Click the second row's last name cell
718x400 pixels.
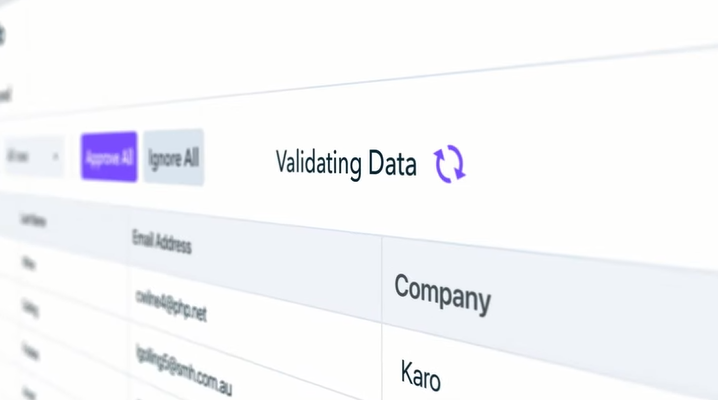tap(30, 308)
